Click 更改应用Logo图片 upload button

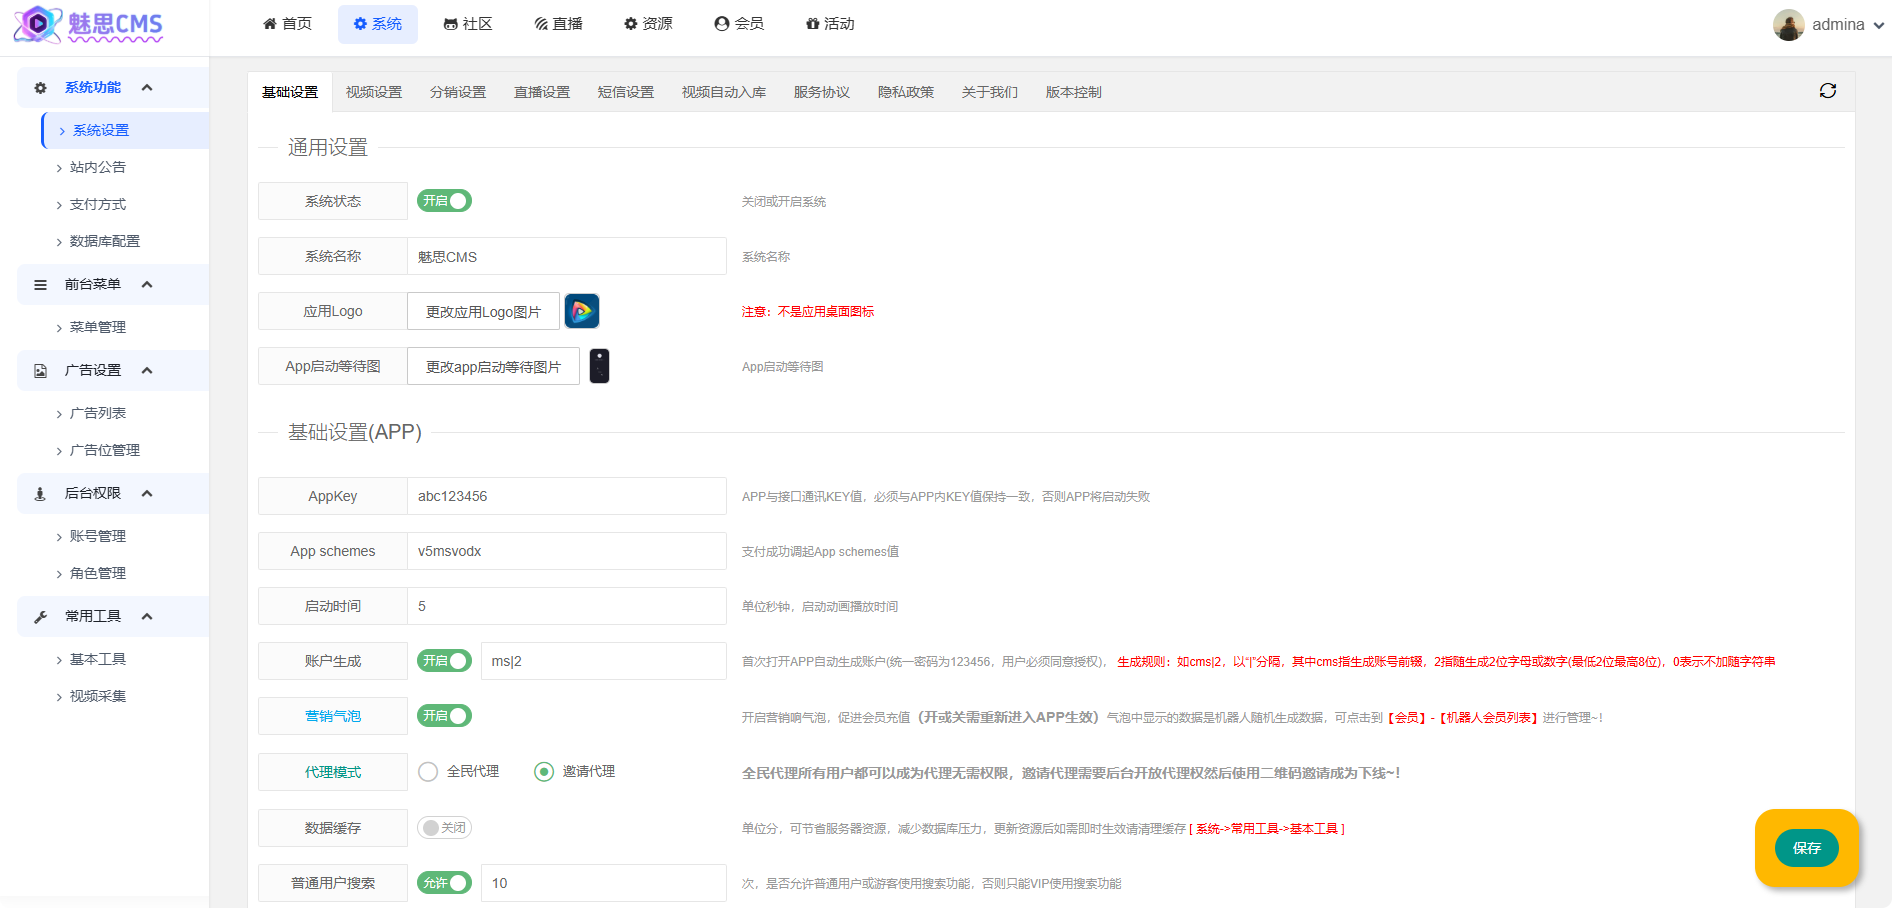[483, 311]
